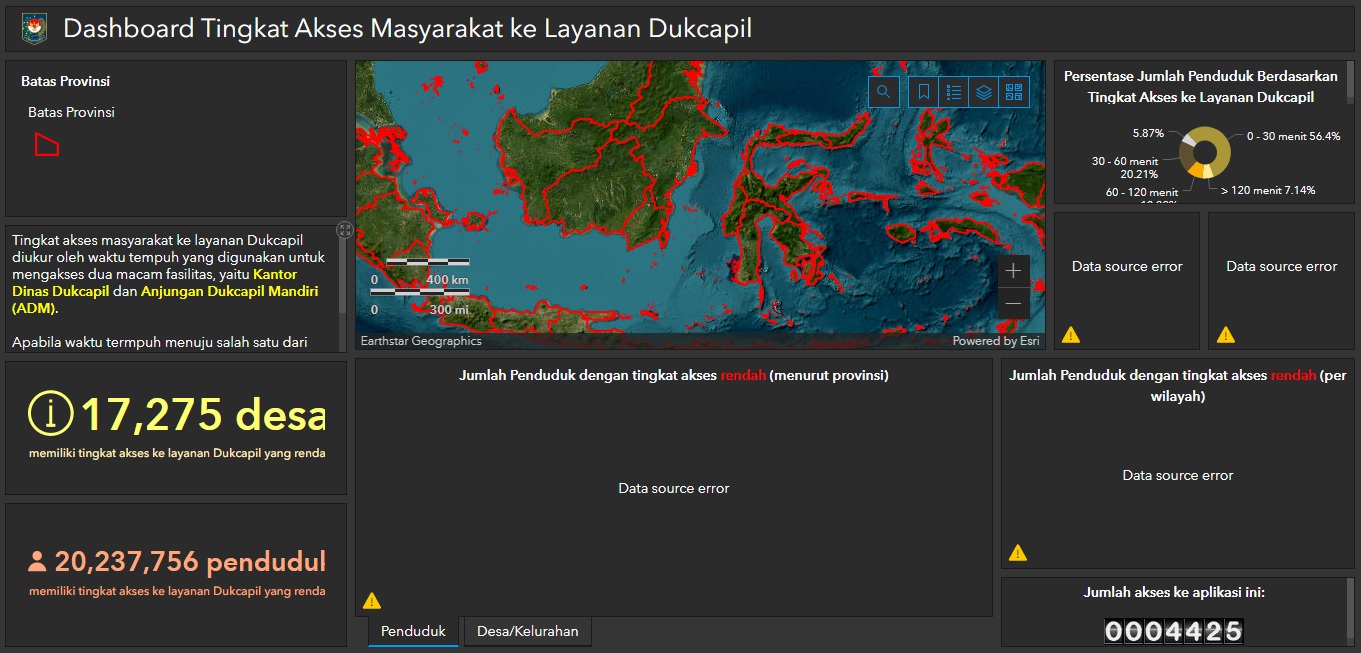The width and height of the screenshot is (1361, 653).
Task: Click the info icon beside 17,275 desa
Action: click(51, 414)
